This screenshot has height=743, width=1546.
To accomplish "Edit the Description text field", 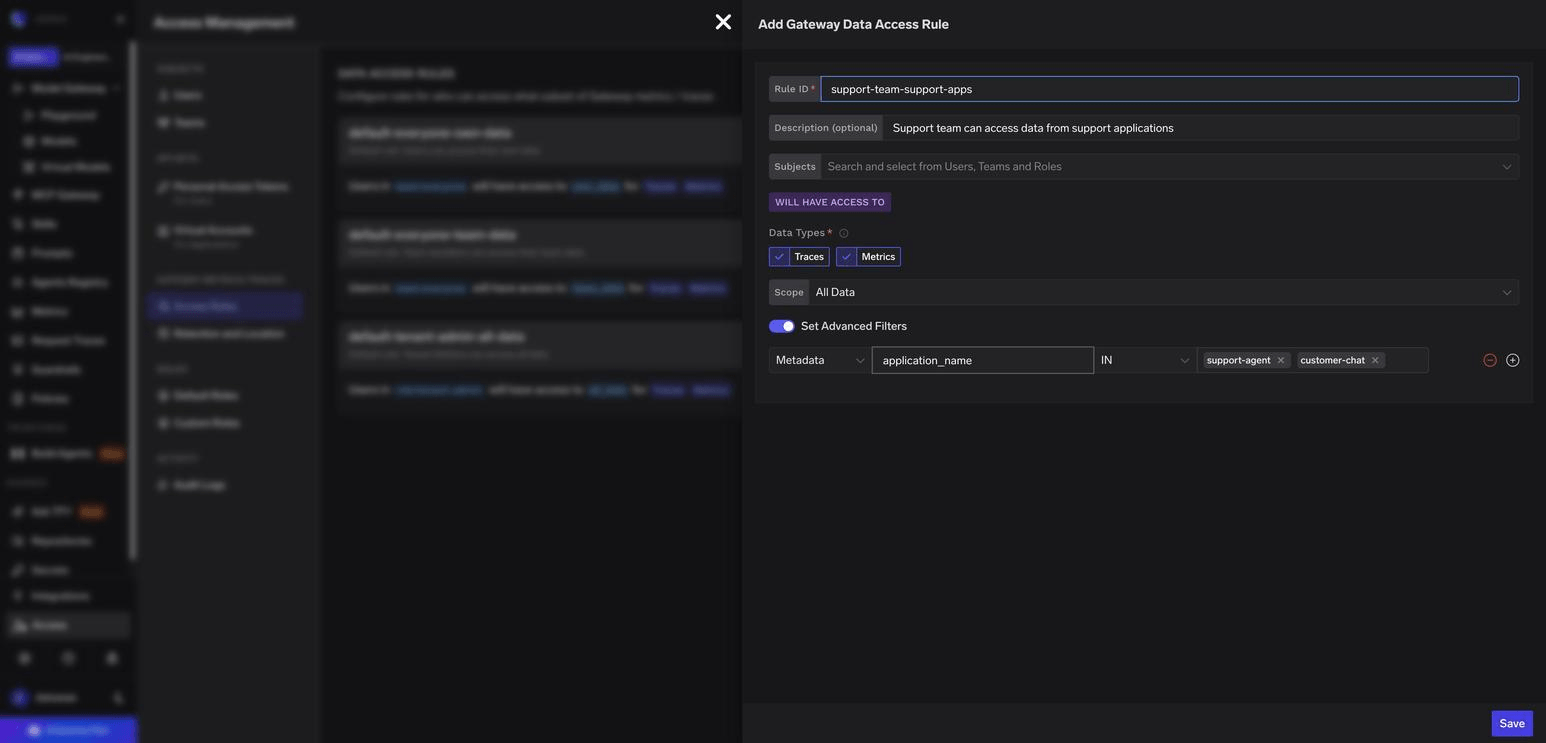I will [1200, 128].
